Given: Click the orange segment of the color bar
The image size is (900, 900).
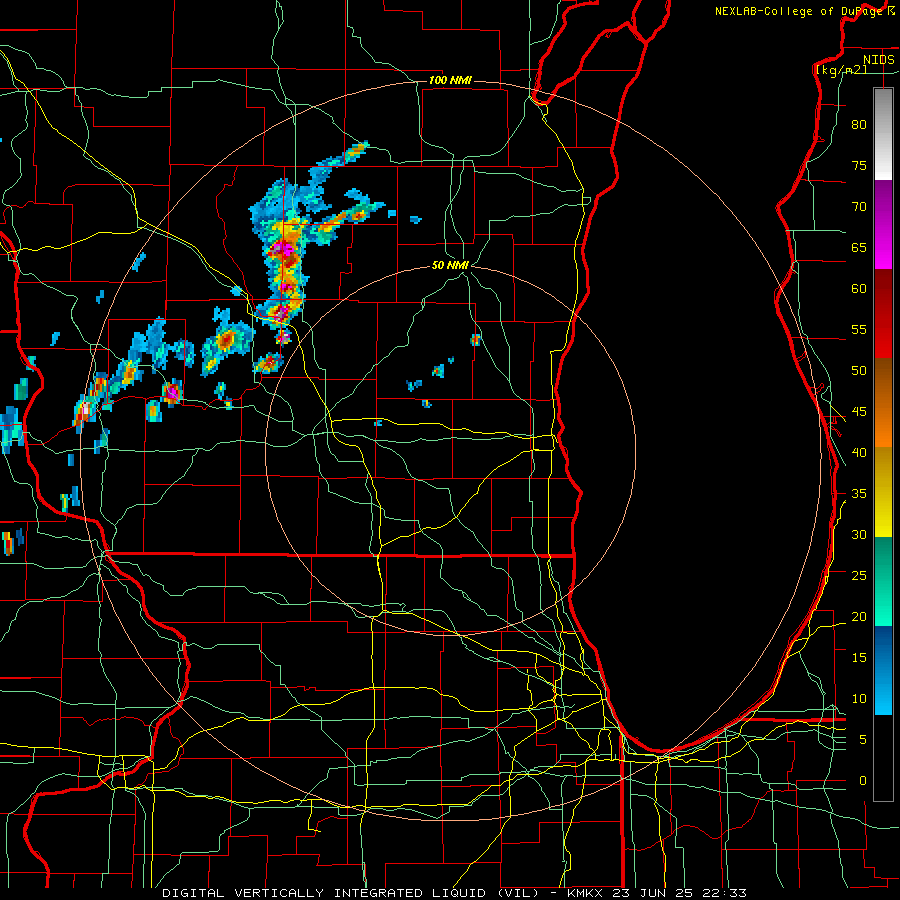Looking at the screenshot, I should (883, 402).
